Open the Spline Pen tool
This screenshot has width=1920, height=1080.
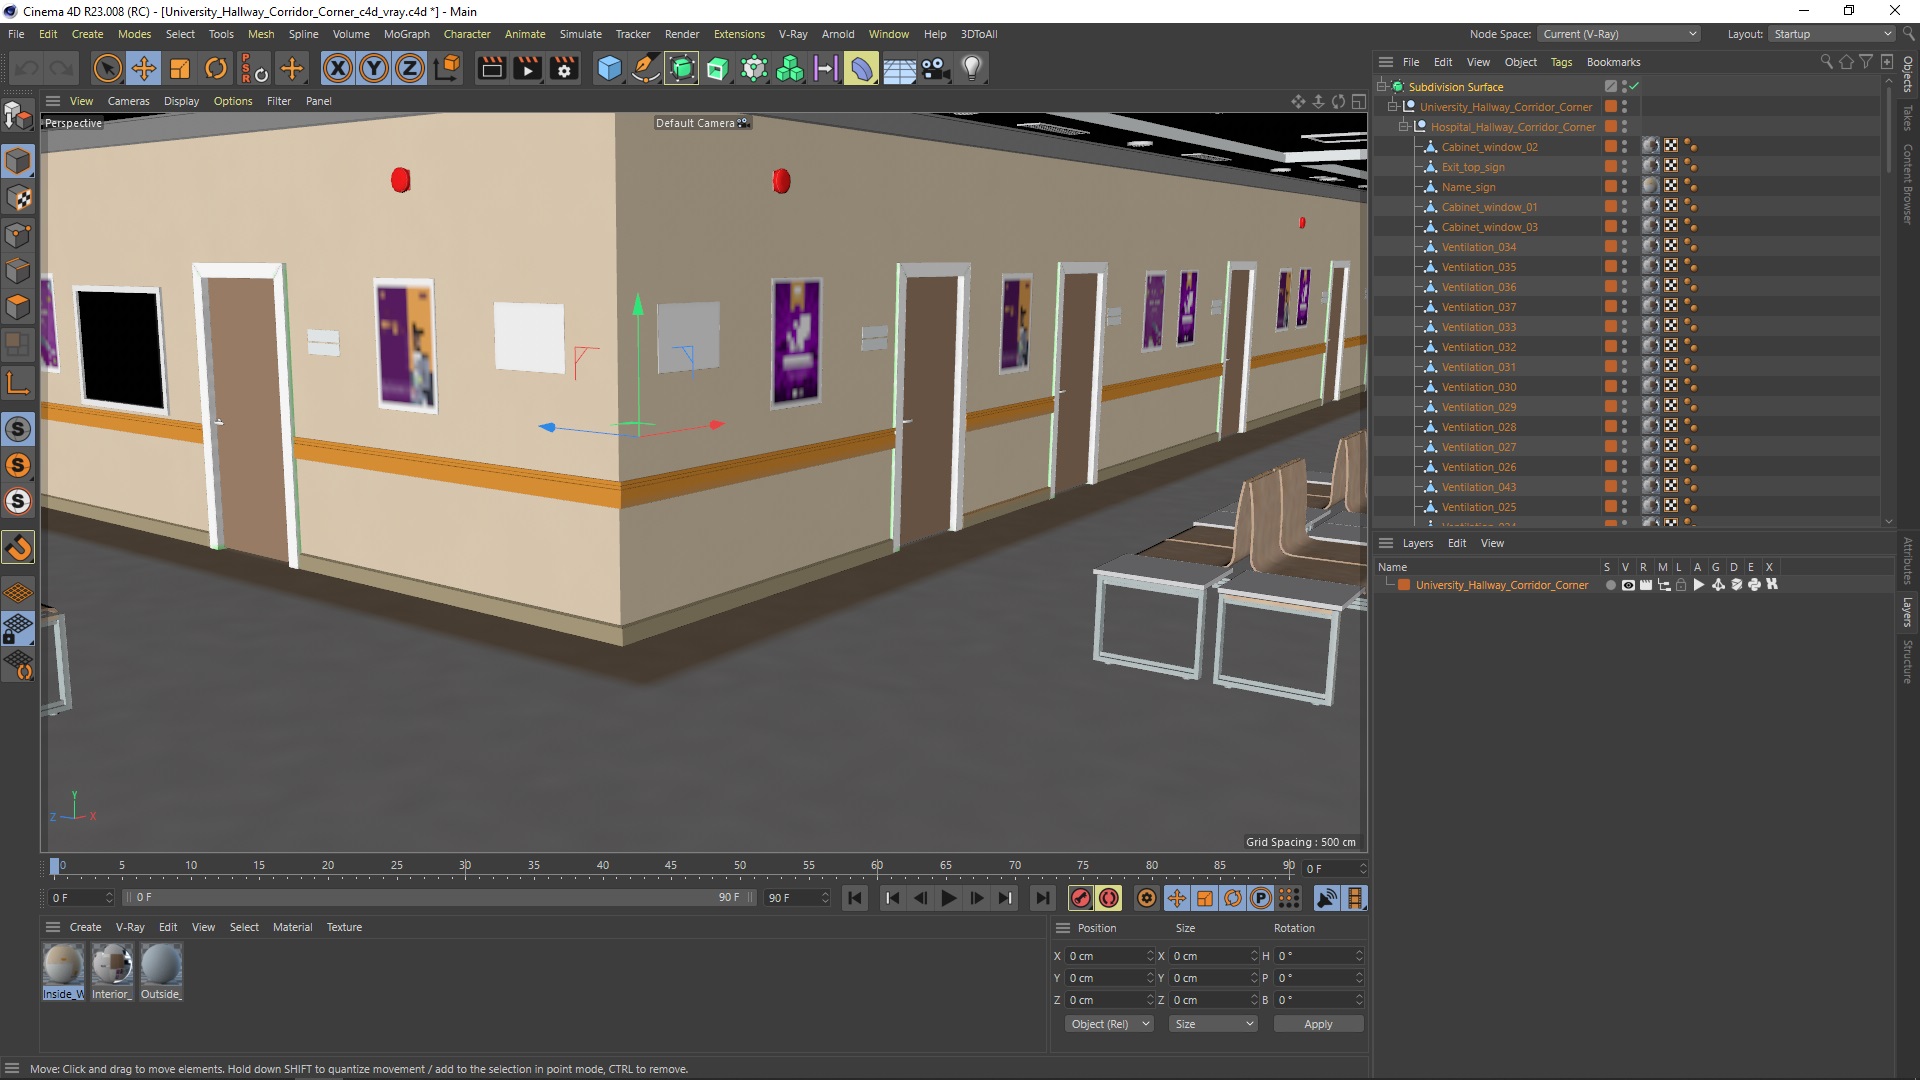point(646,68)
